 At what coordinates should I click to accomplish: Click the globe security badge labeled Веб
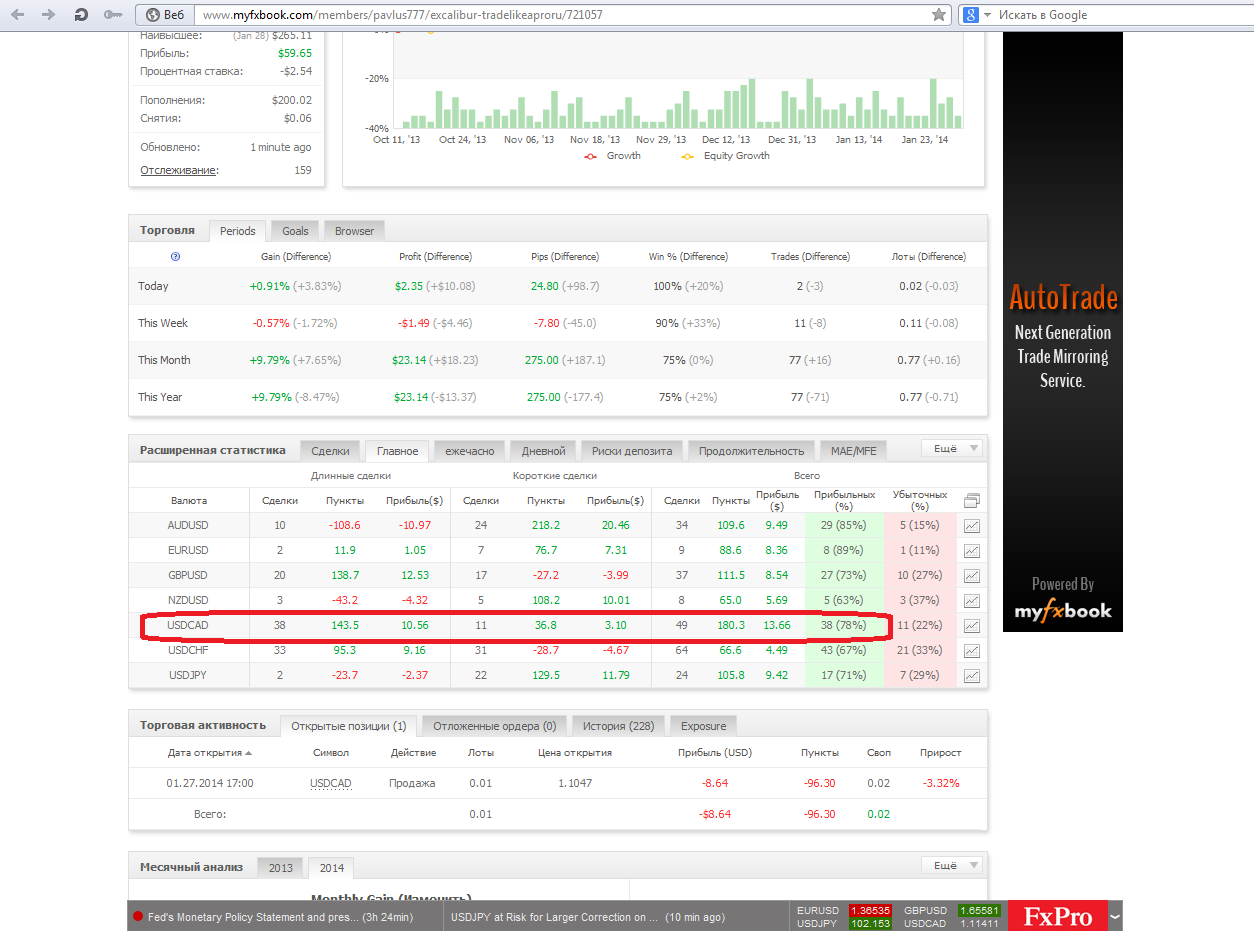[164, 15]
